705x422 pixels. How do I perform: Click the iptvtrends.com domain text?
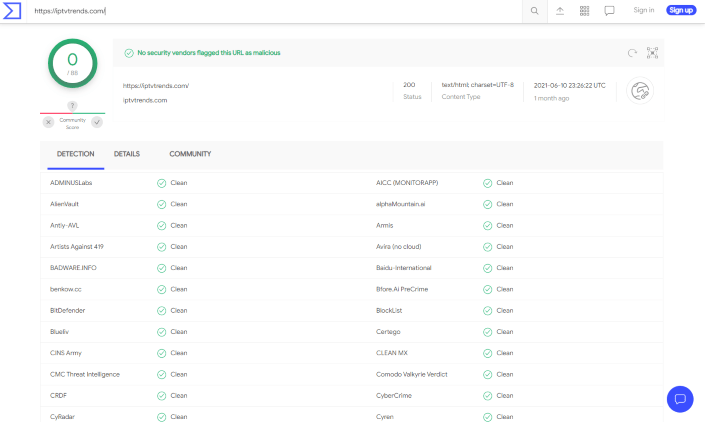[145, 100]
